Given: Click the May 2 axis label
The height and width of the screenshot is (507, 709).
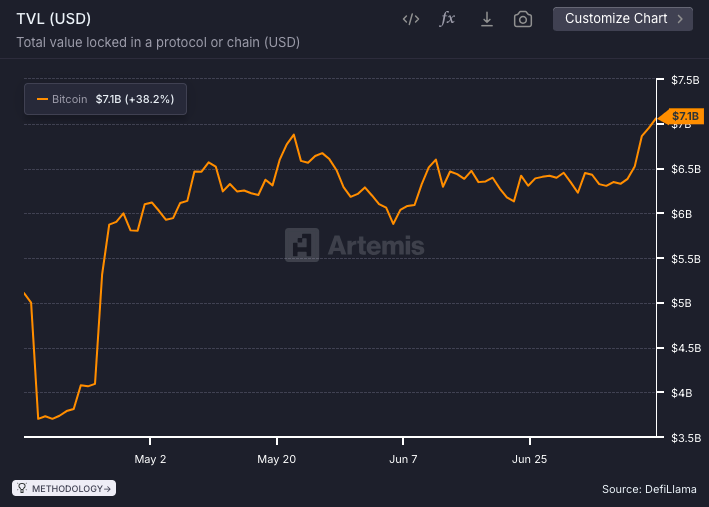Looking at the screenshot, I should [150, 459].
